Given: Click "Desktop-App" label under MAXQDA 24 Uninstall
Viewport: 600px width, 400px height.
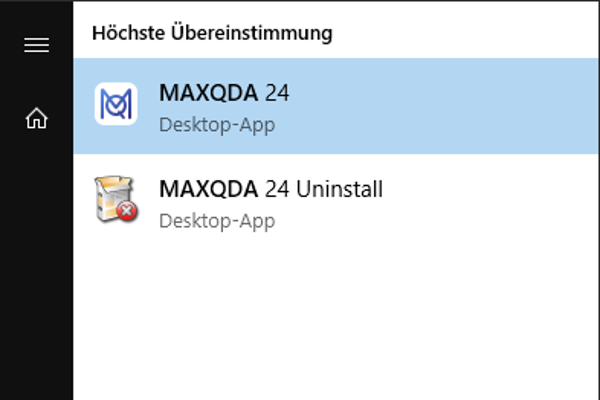Looking at the screenshot, I should tap(216, 220).
